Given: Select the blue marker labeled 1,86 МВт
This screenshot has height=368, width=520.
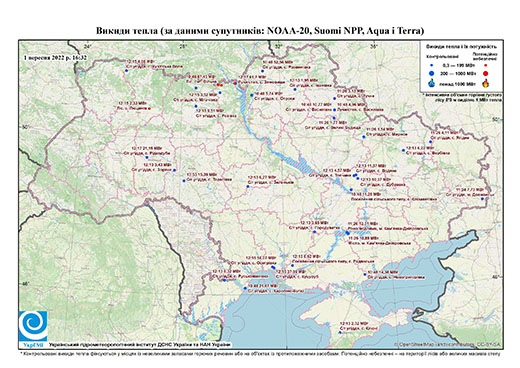Looking at the screenshot, I should (295, 89).
